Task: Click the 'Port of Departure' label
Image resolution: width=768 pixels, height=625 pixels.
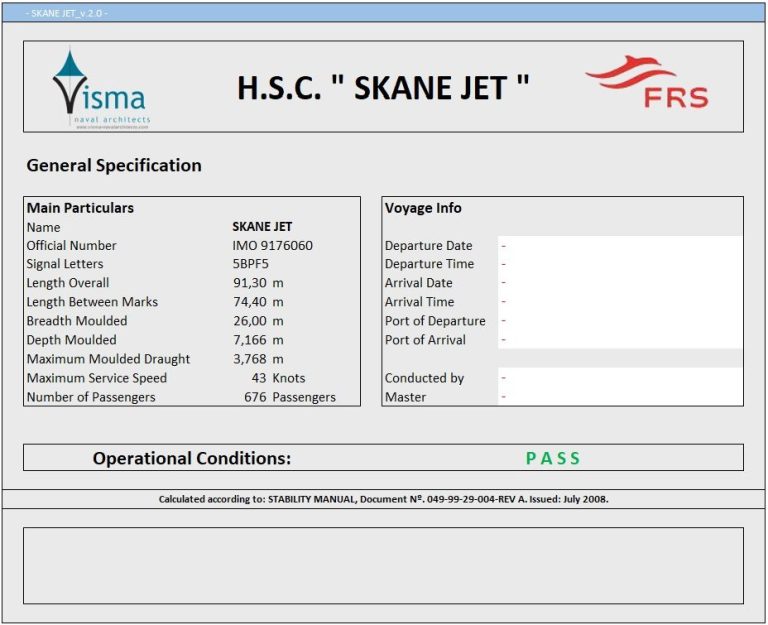Action: tap(435, 321)
